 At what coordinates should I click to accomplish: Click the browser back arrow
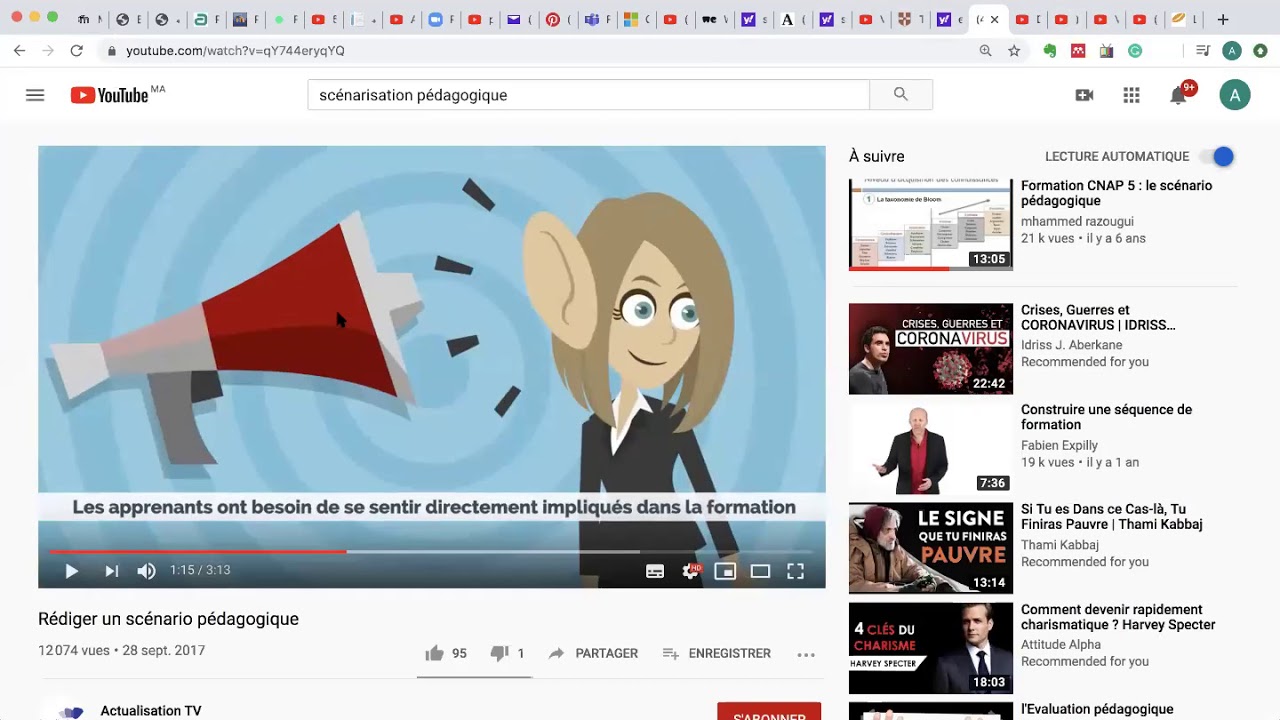tap(19, 50)
